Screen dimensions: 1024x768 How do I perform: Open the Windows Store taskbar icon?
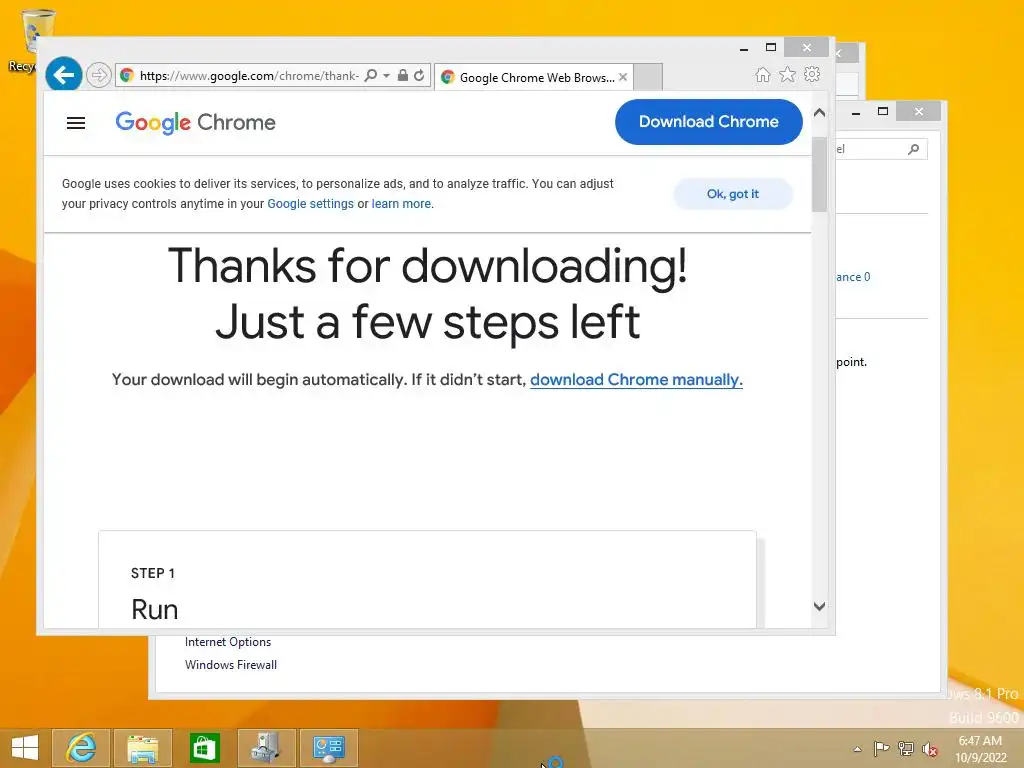pyautogui.click(x=204, y=748)
